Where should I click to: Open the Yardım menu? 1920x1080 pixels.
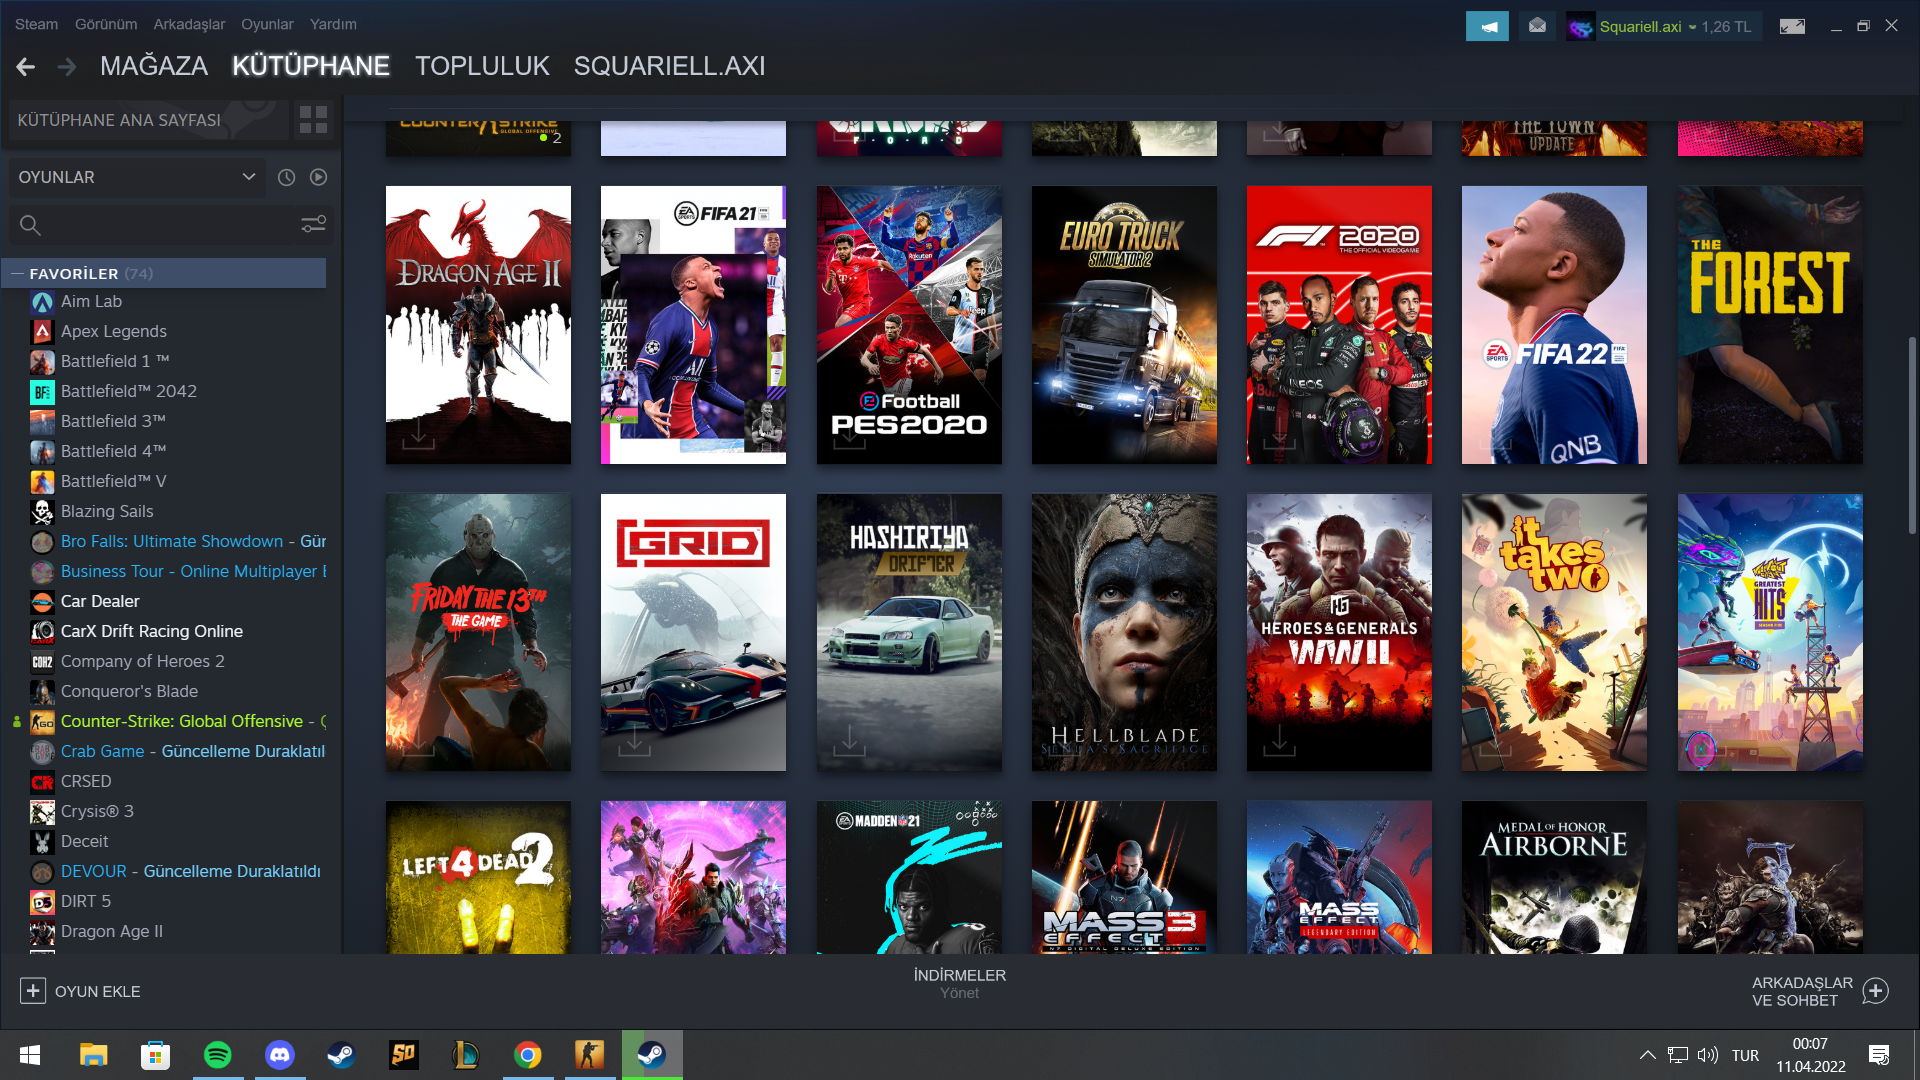coord(333,24)
